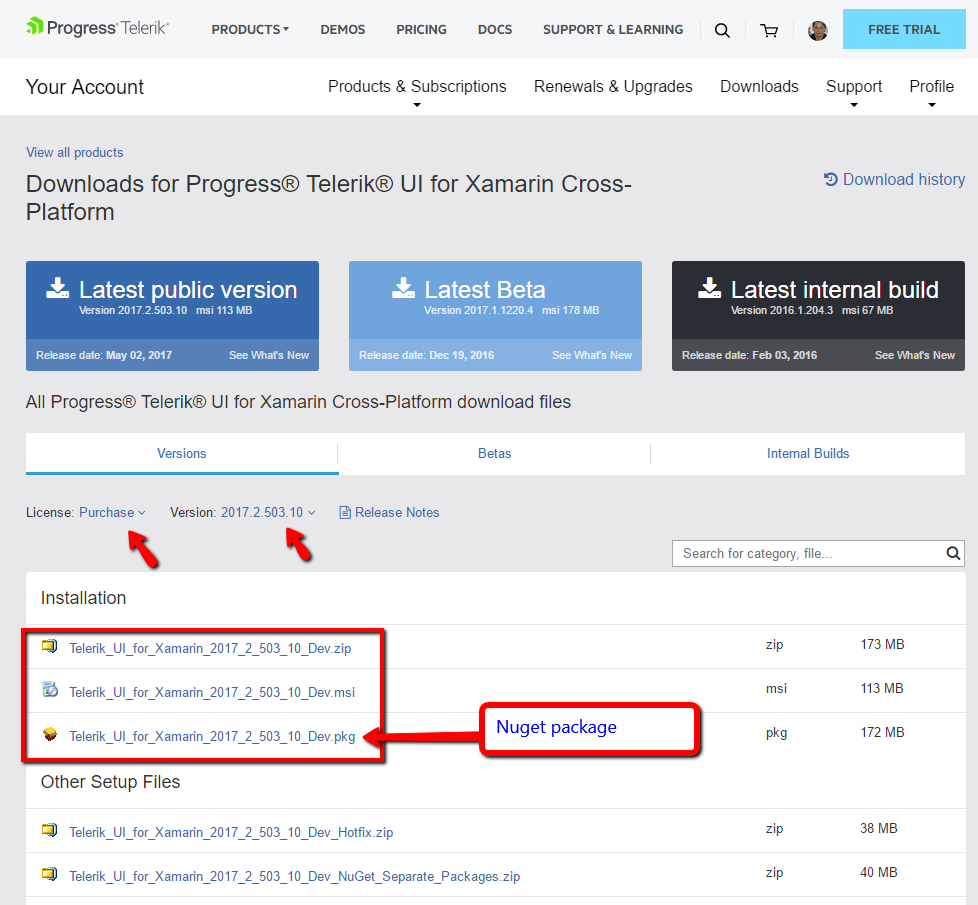Click the Latest internal build download icon
The height and width of the screenshot is (905, 978).
(710, 288)
